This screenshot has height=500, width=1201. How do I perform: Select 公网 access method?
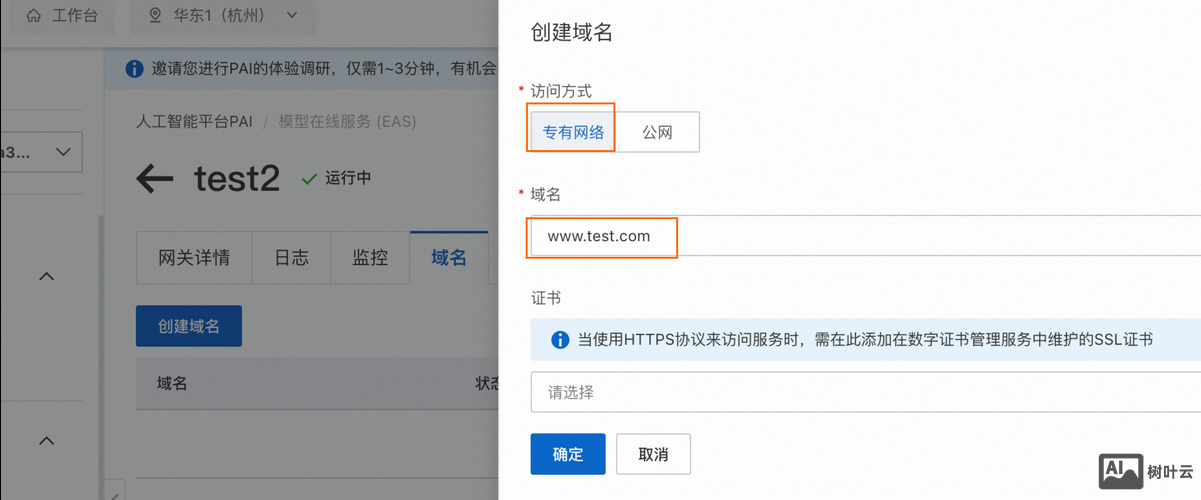click(657, 132)
